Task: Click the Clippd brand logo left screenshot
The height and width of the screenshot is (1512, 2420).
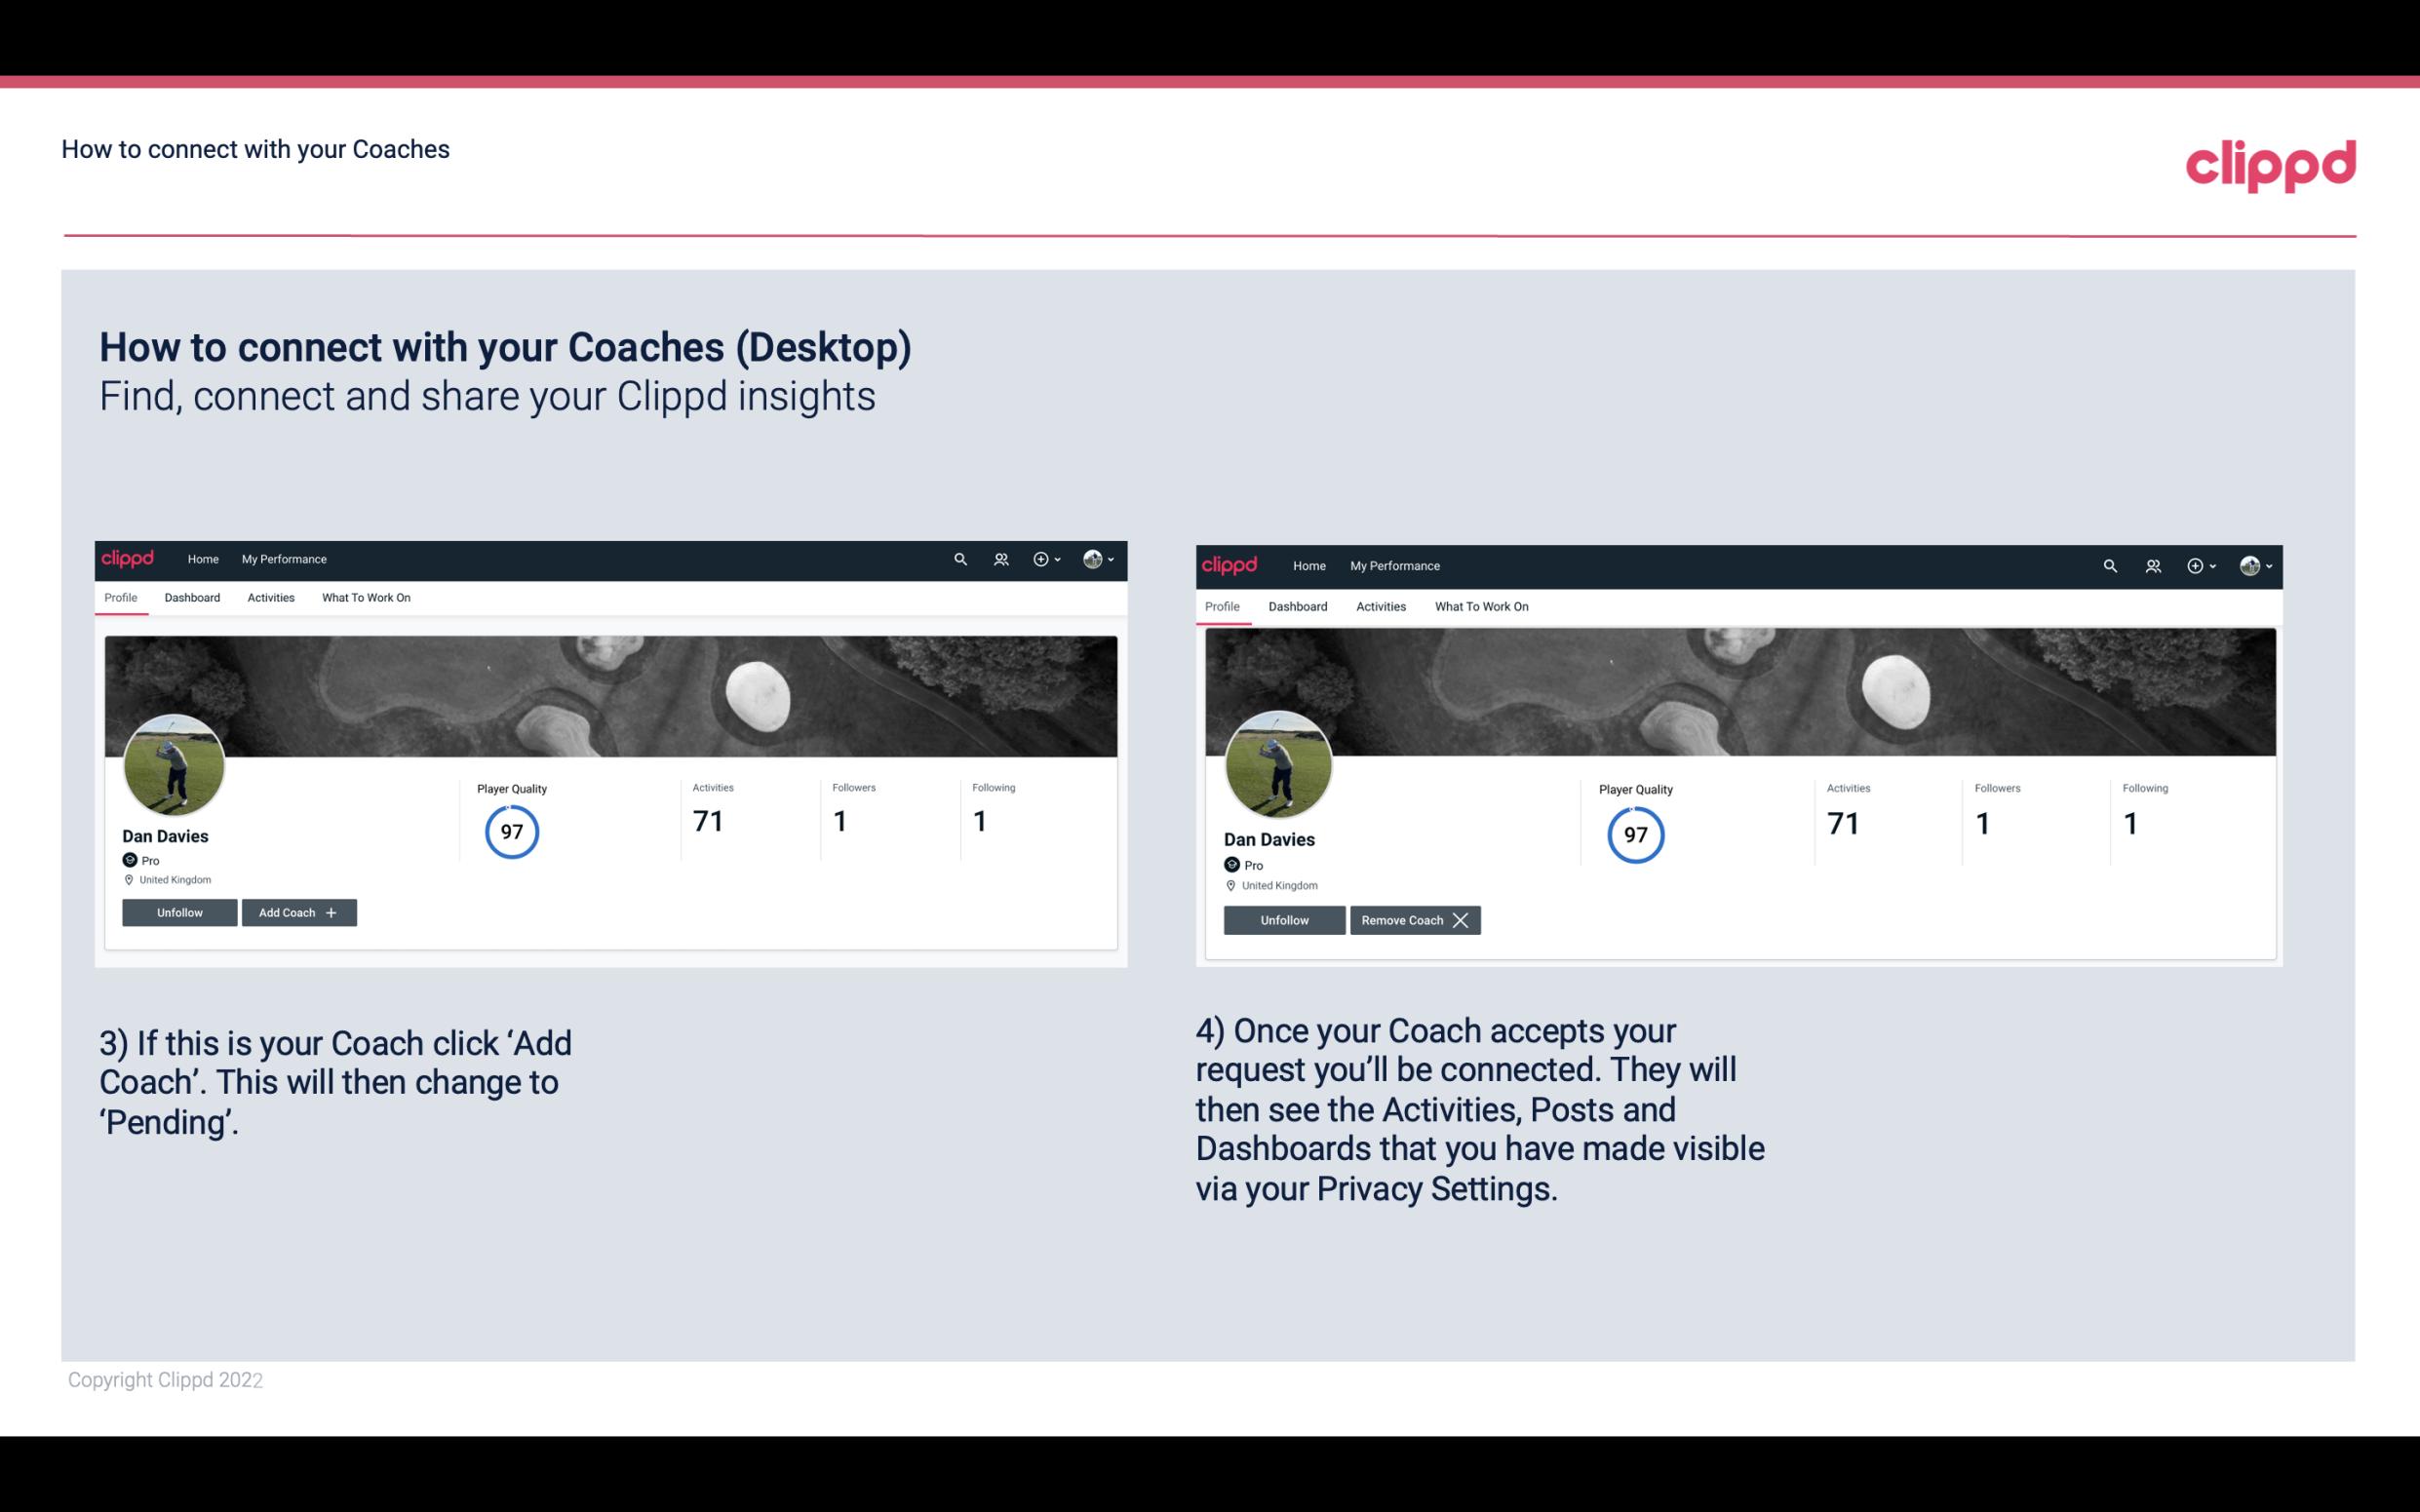Action: tap(129, 558)
